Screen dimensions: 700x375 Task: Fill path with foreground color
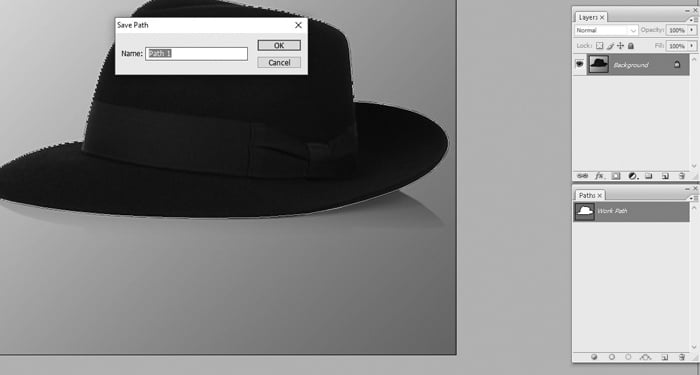point(594,357)
